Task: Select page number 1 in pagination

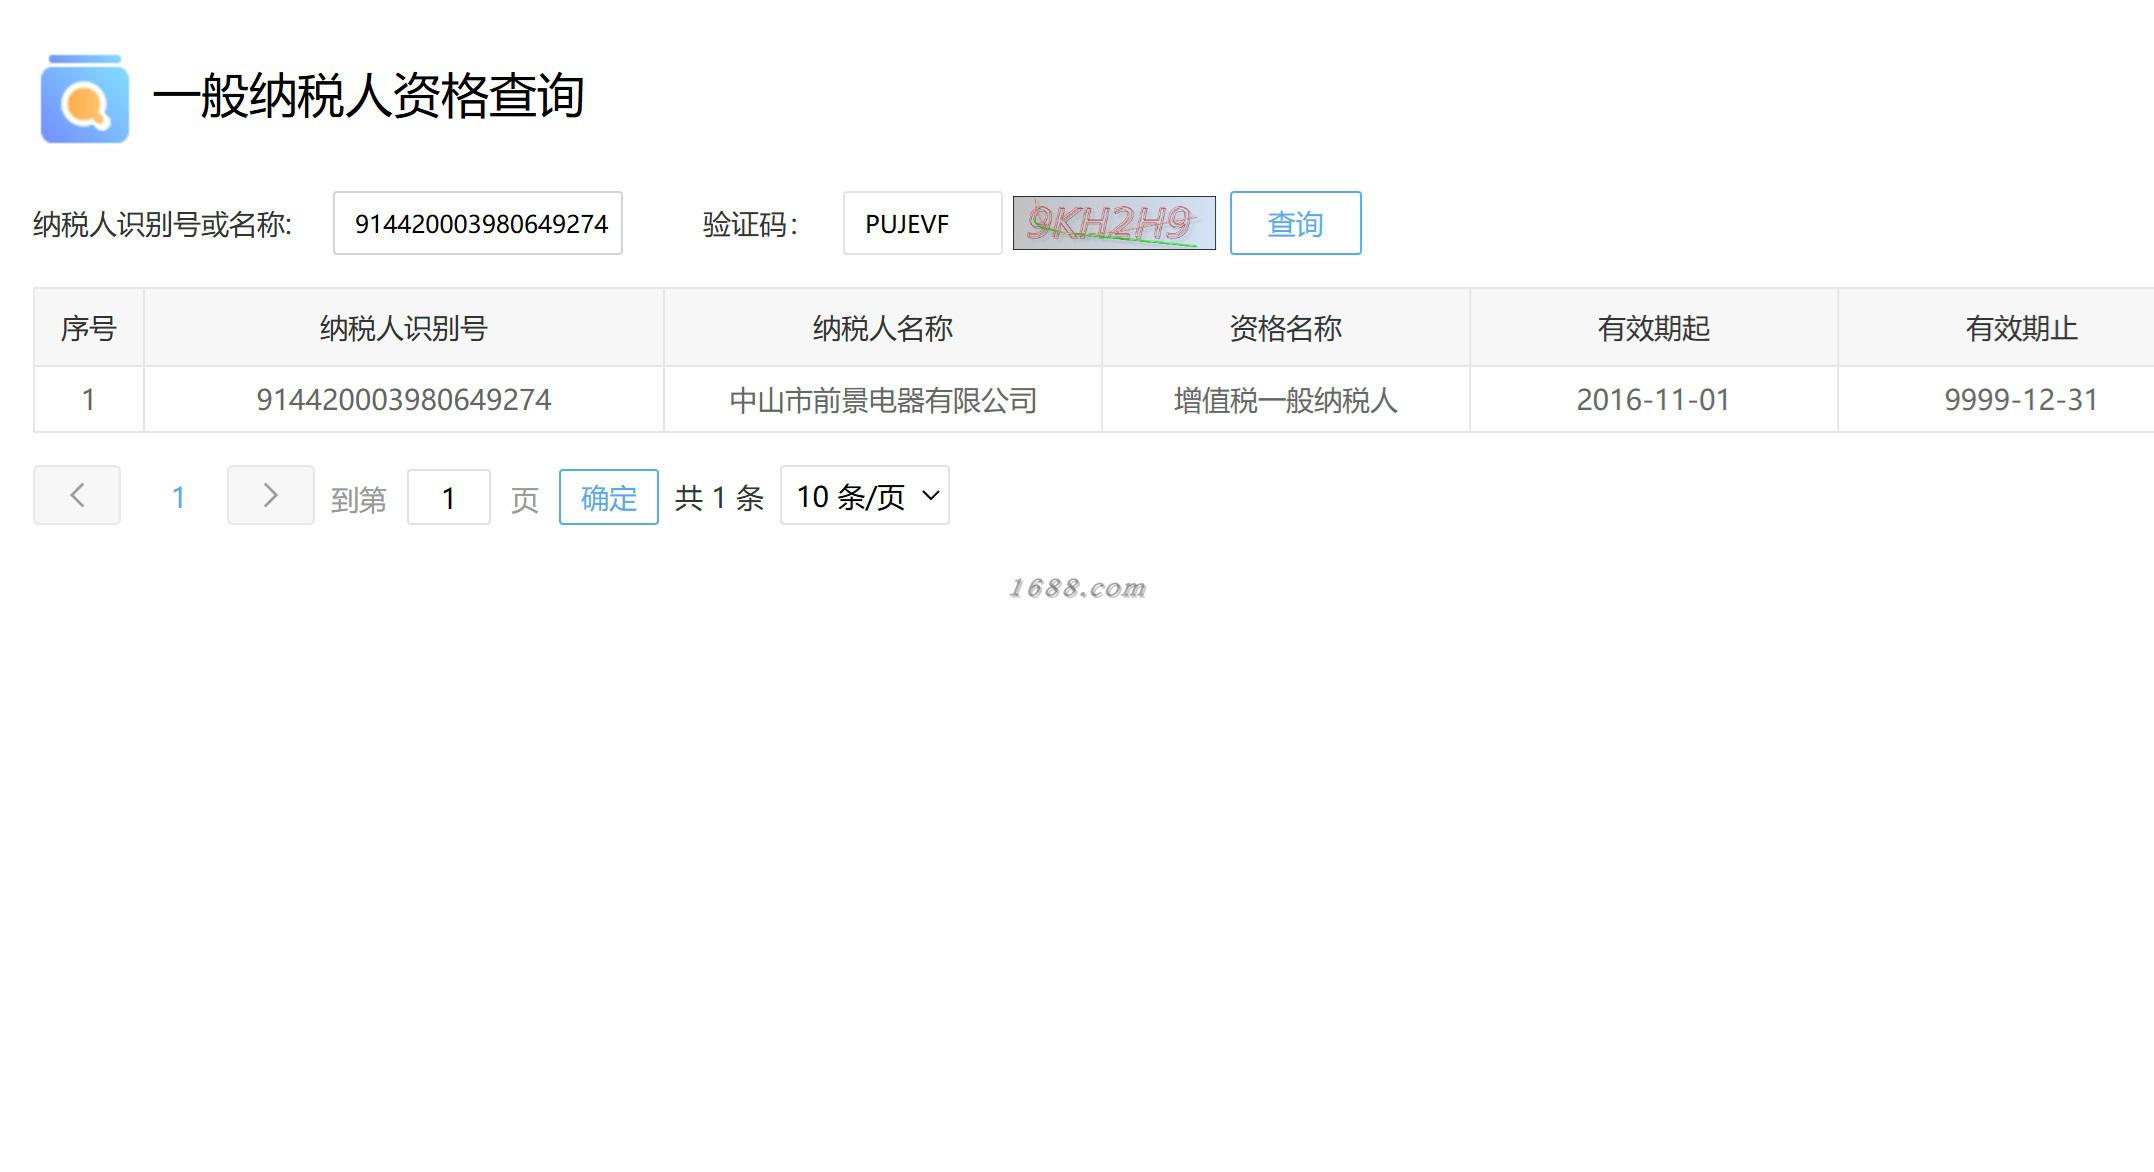Action: [178, 497]
